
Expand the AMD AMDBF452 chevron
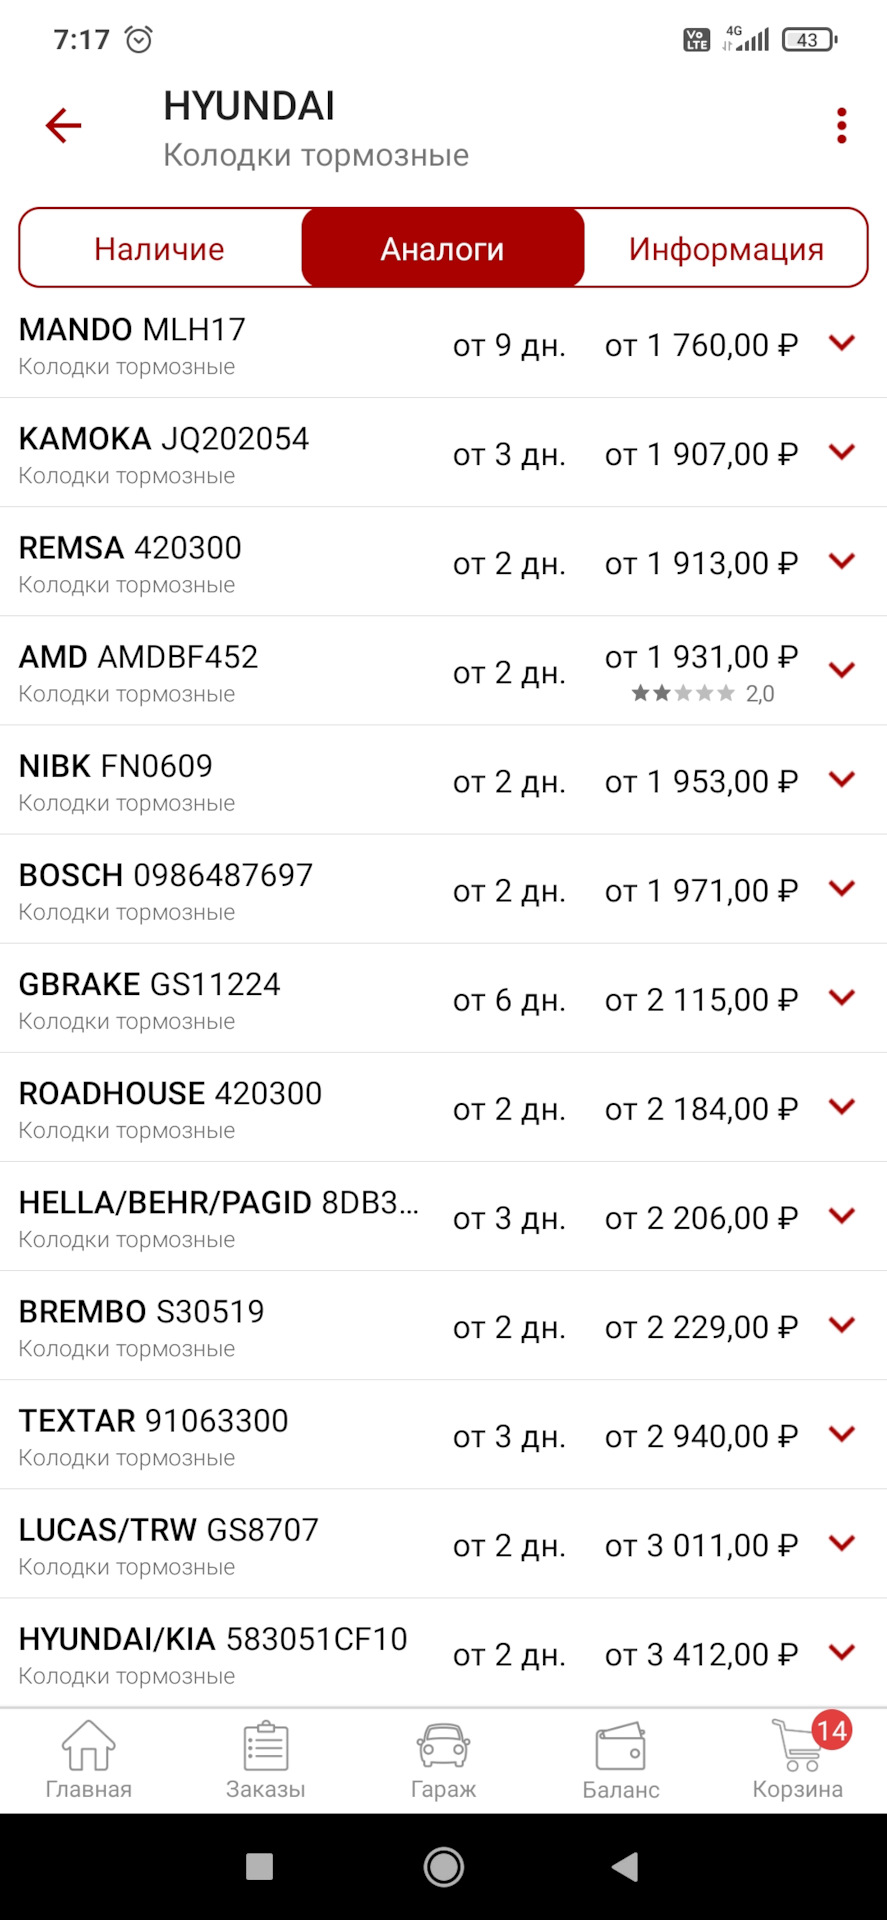click(842, 670)
